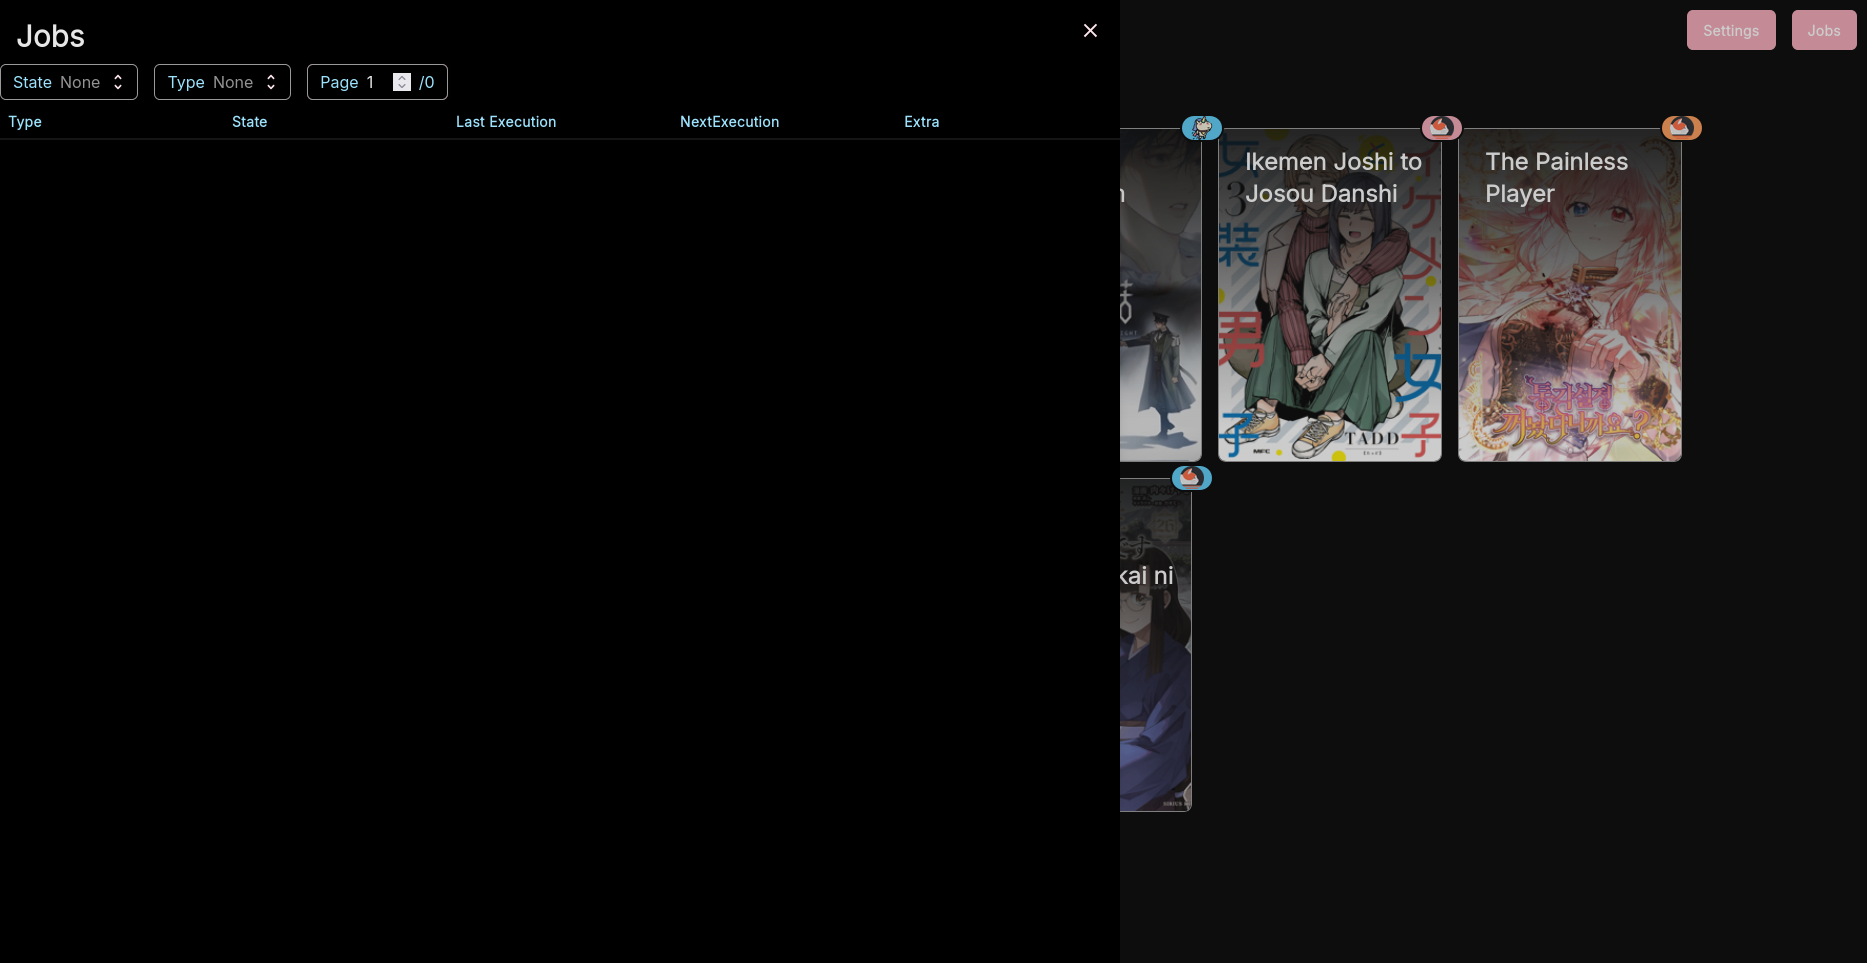Click the blue mascot badge on the partly hidden cover
The height and width of the screenshot is (963, 1867).
1201,127
